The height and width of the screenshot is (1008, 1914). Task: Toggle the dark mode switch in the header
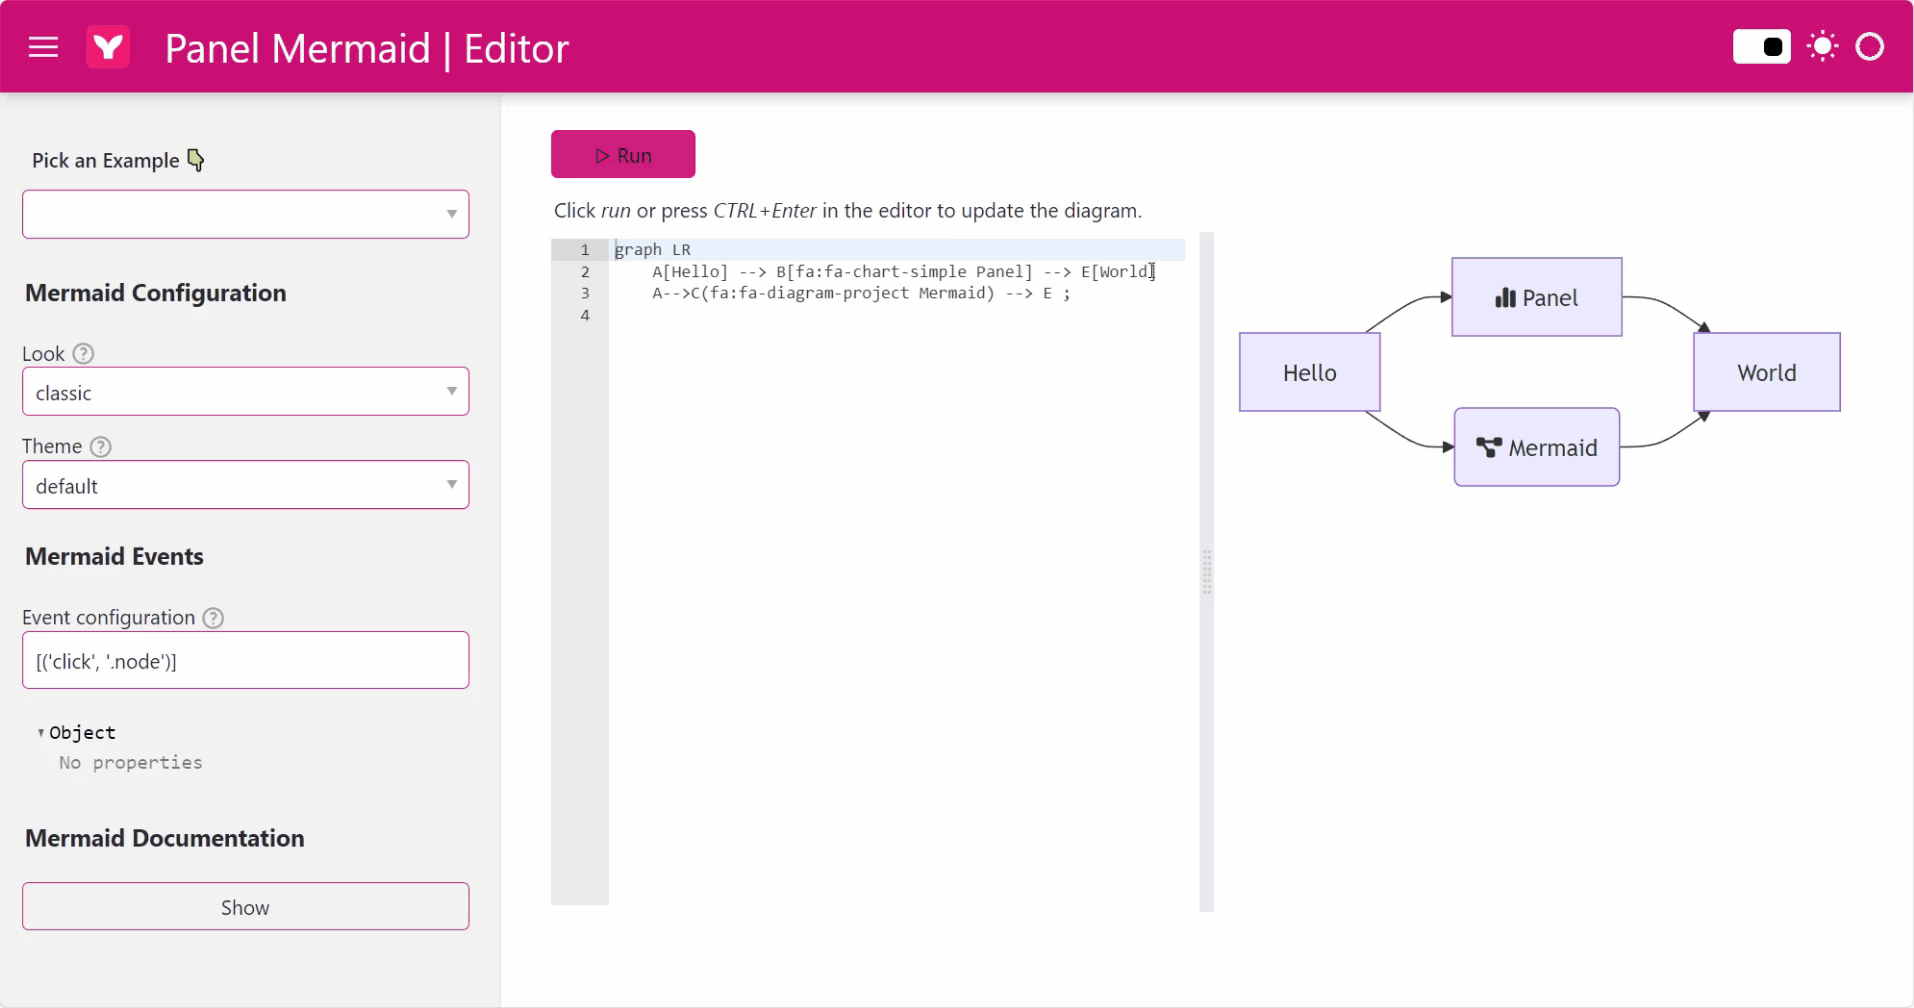pyautogui.click(x=1760, y=46)
